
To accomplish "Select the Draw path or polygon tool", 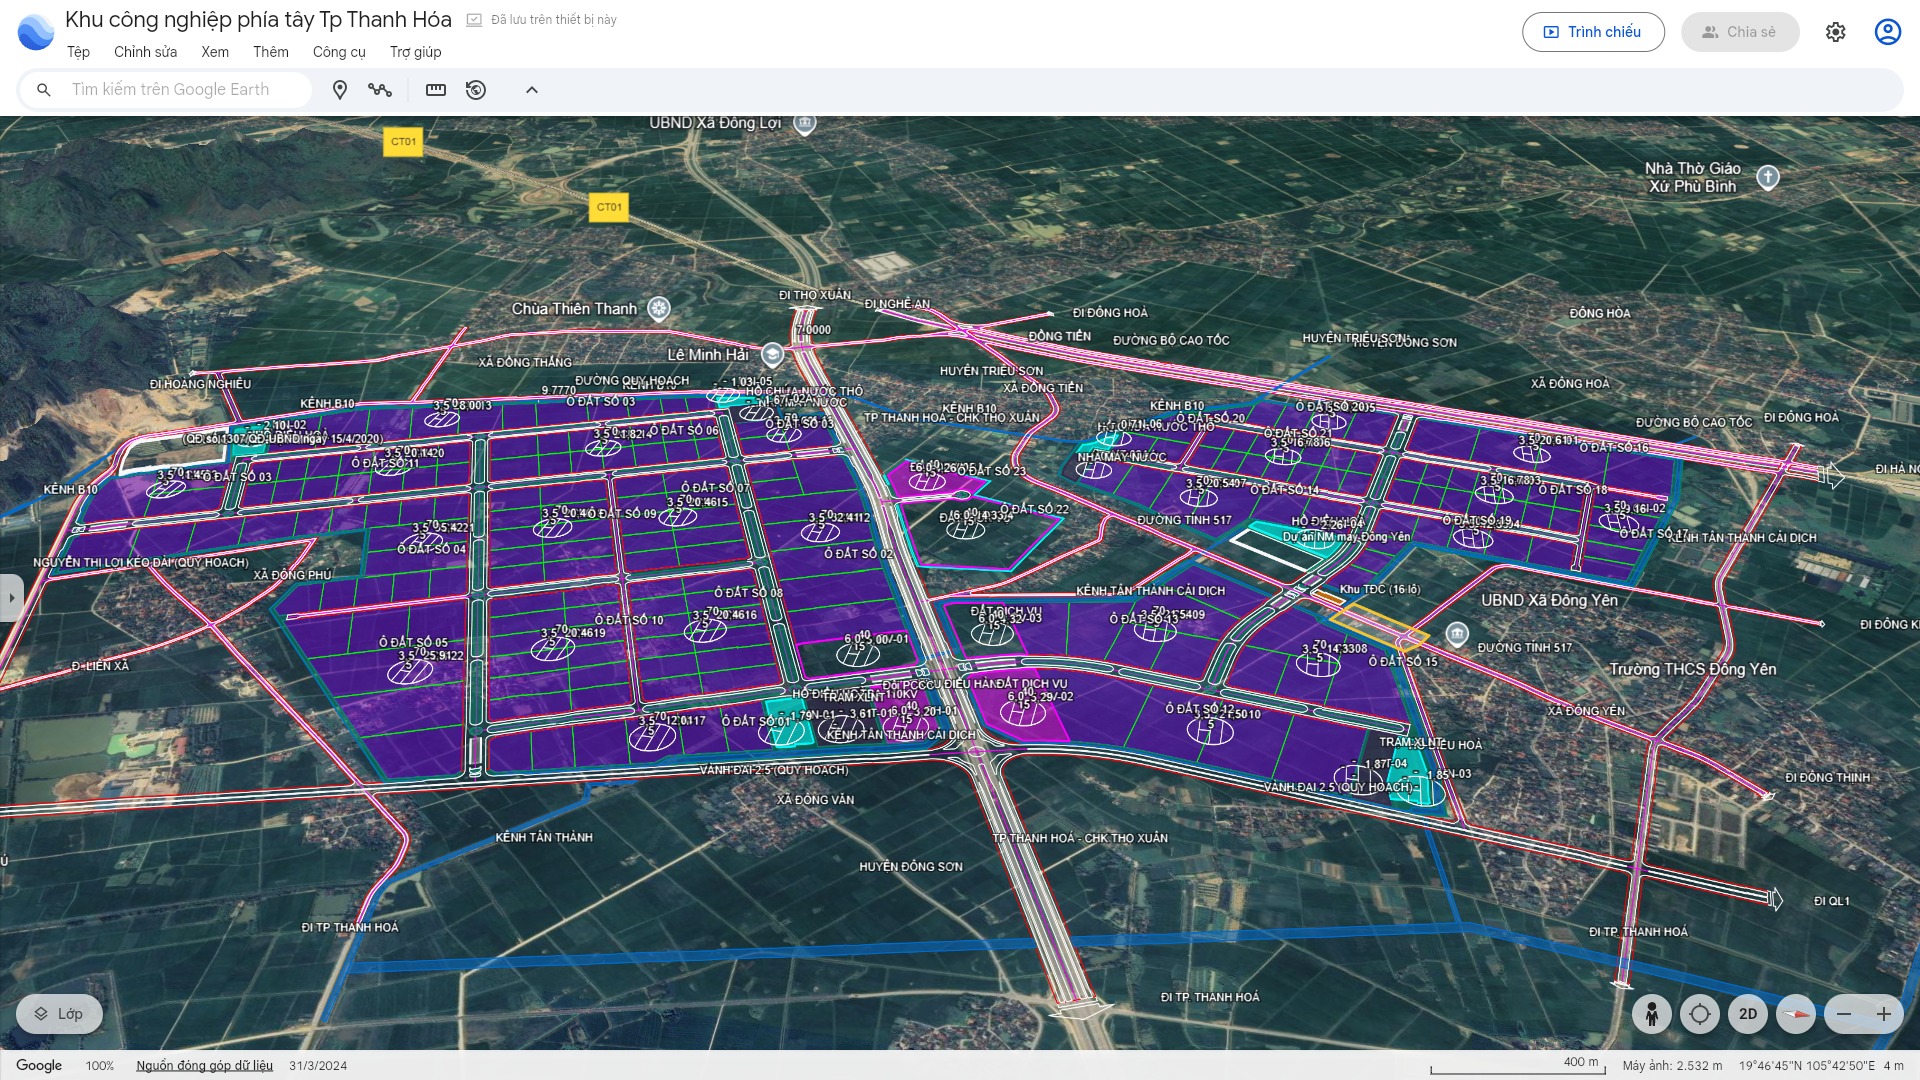I will 379,90.
